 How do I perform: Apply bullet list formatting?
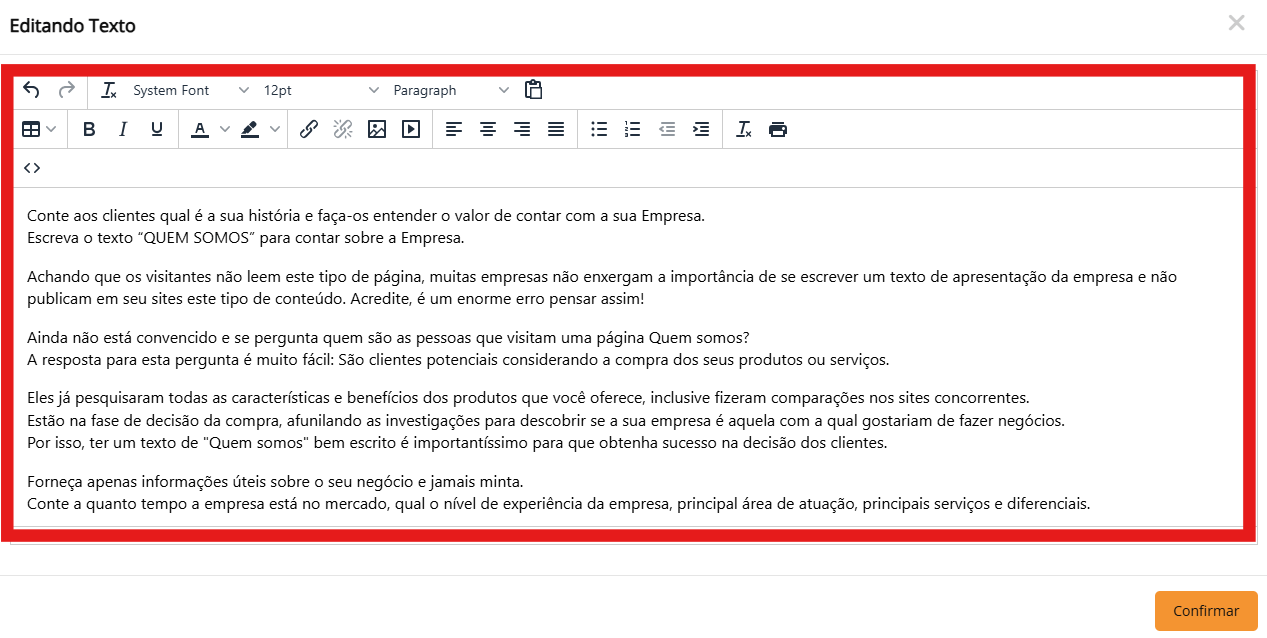click(x=599, y=129)
